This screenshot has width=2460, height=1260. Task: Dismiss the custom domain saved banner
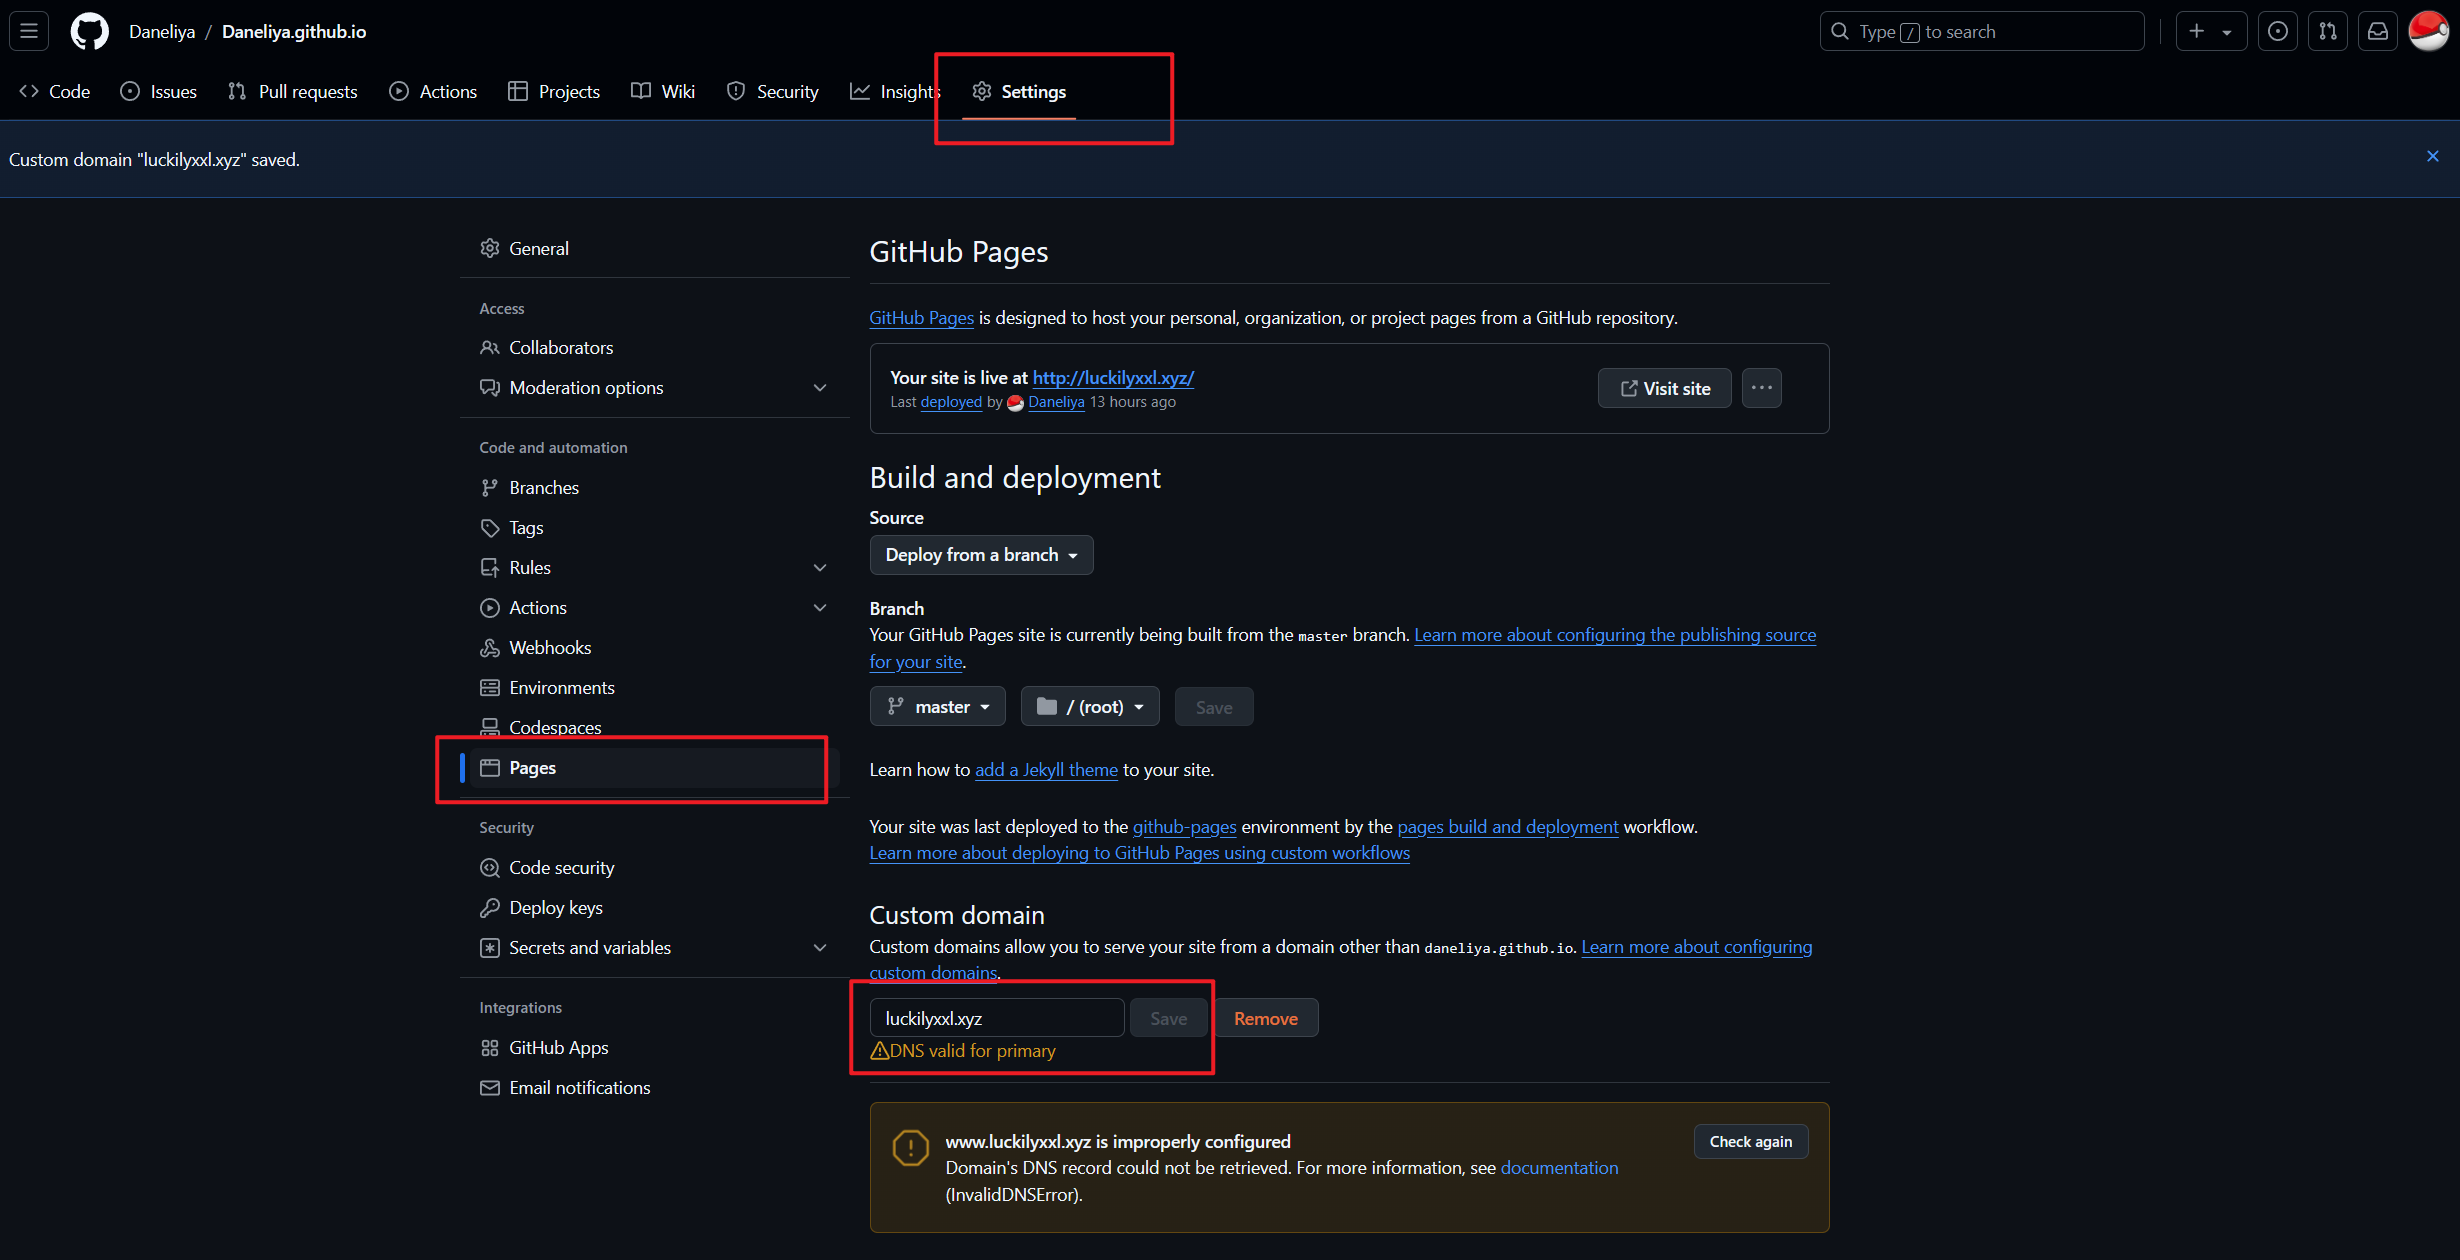tap(2433, 156)
